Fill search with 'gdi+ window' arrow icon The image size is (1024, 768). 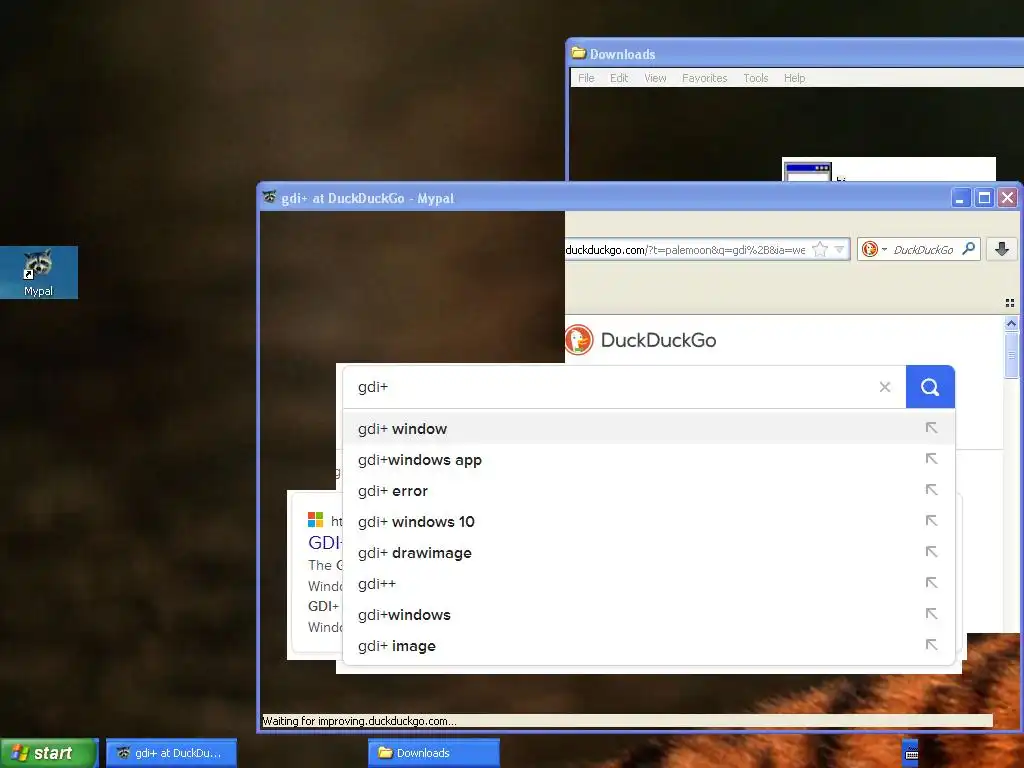[931, 428]
